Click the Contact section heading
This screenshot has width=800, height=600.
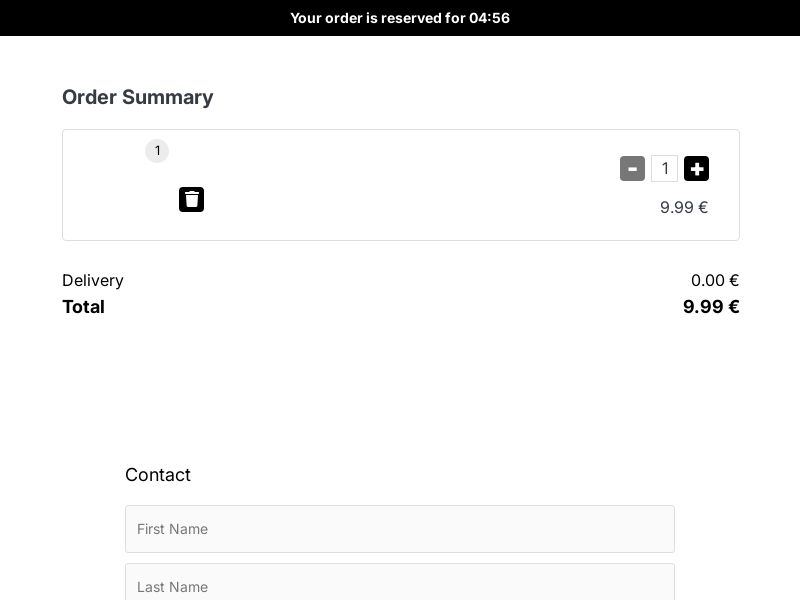tap(158, 474)
